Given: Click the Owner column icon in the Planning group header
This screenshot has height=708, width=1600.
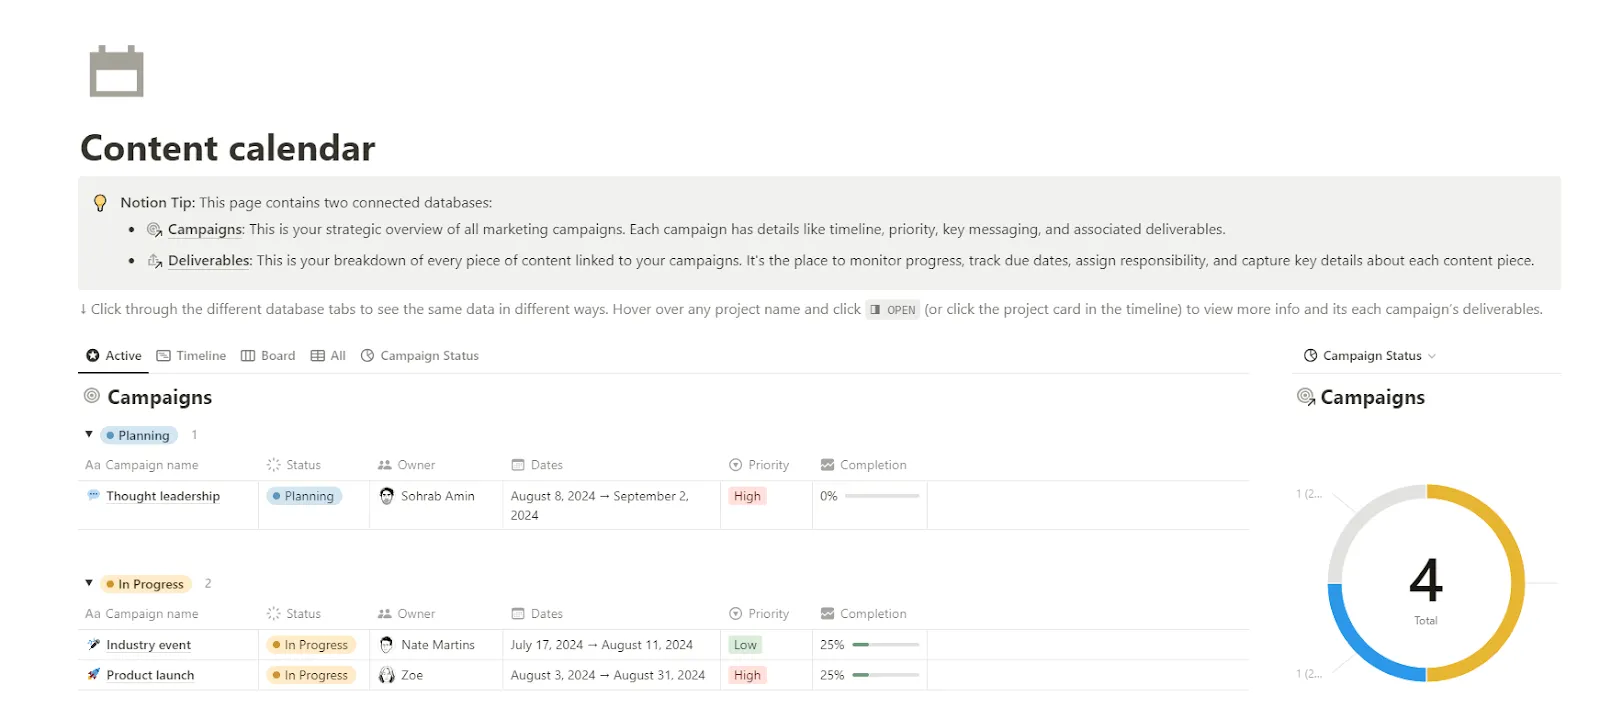Looking at the screenshot, I should [x=385, y=465].
